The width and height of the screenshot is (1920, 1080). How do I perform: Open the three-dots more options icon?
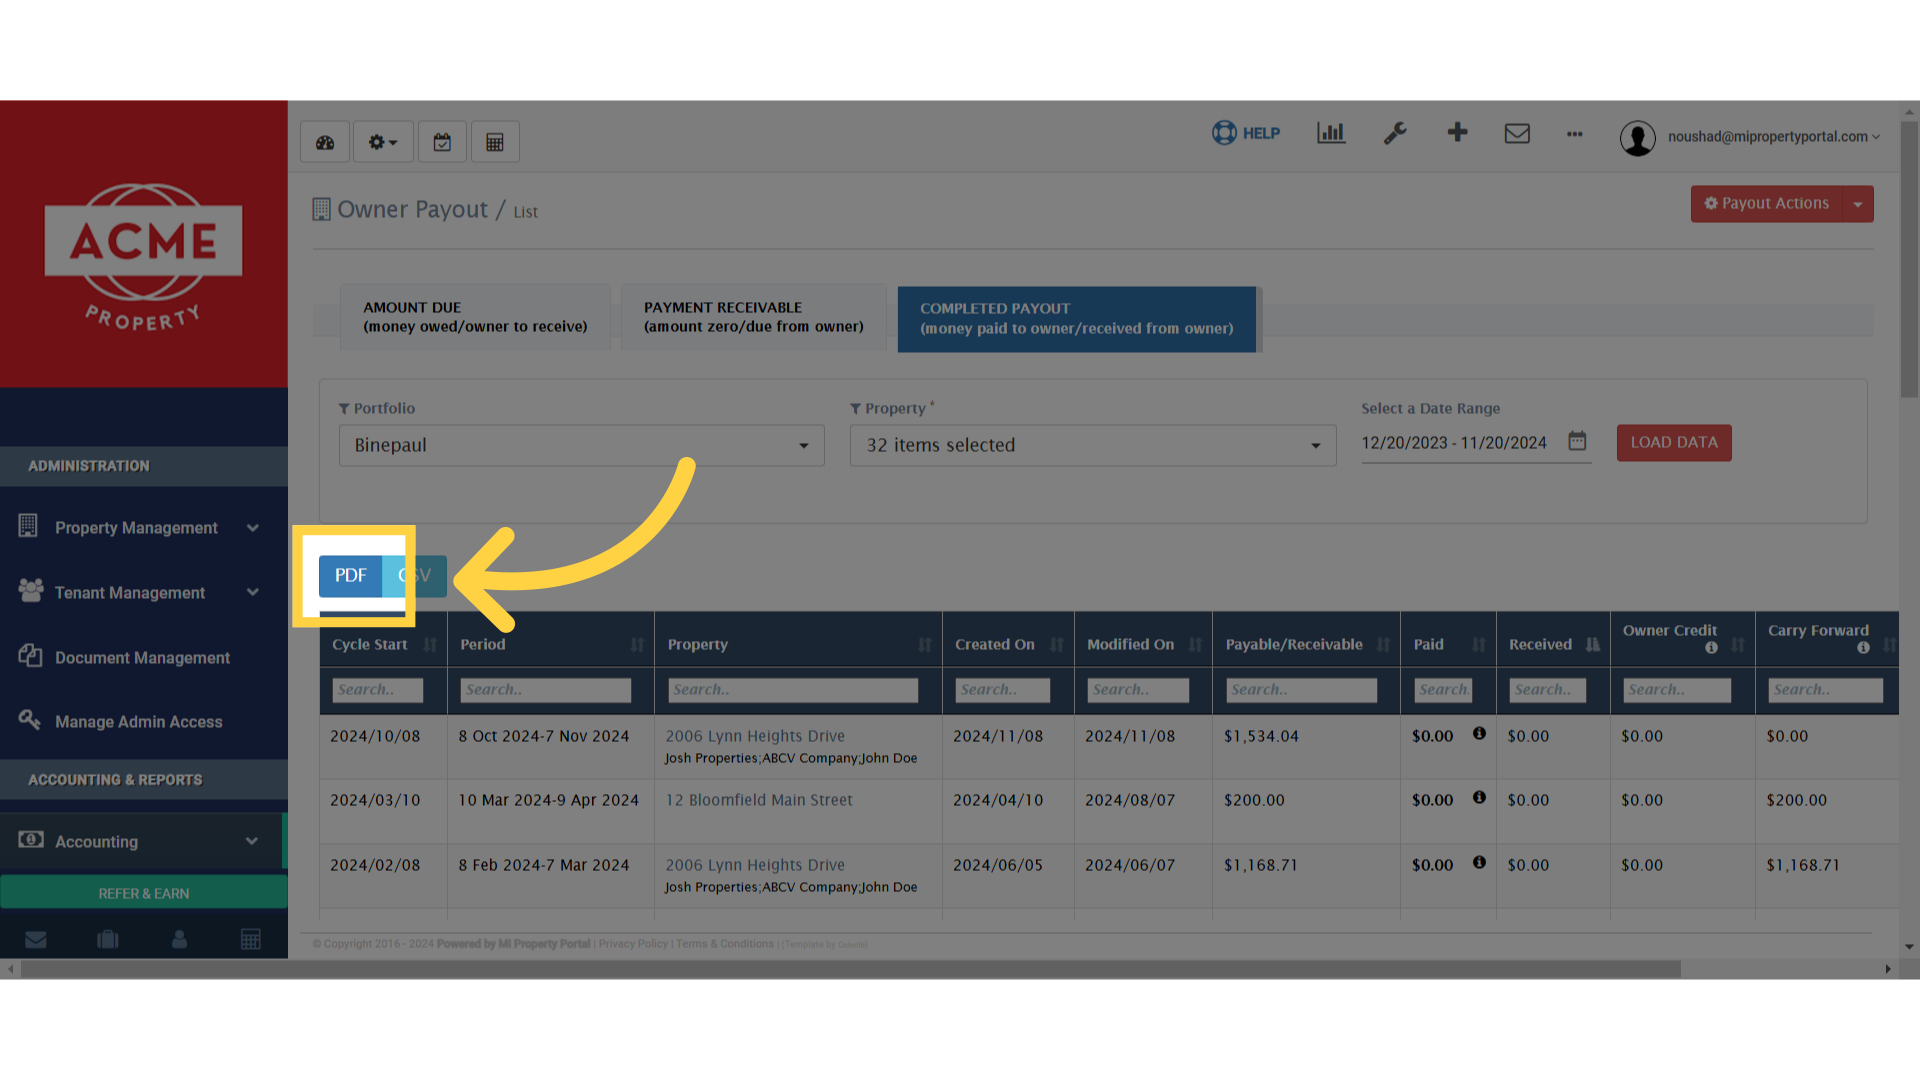pyautogui.click(x=1575, y=133)
